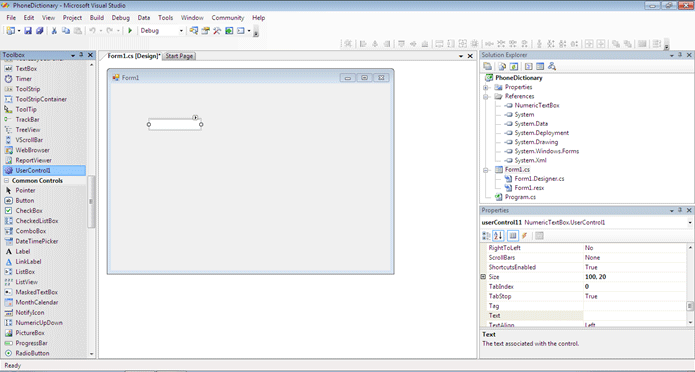The image size is (695, 372).
Task: Select the TrackBar slider control in the Toolbox
Action: tap(27, 120)
